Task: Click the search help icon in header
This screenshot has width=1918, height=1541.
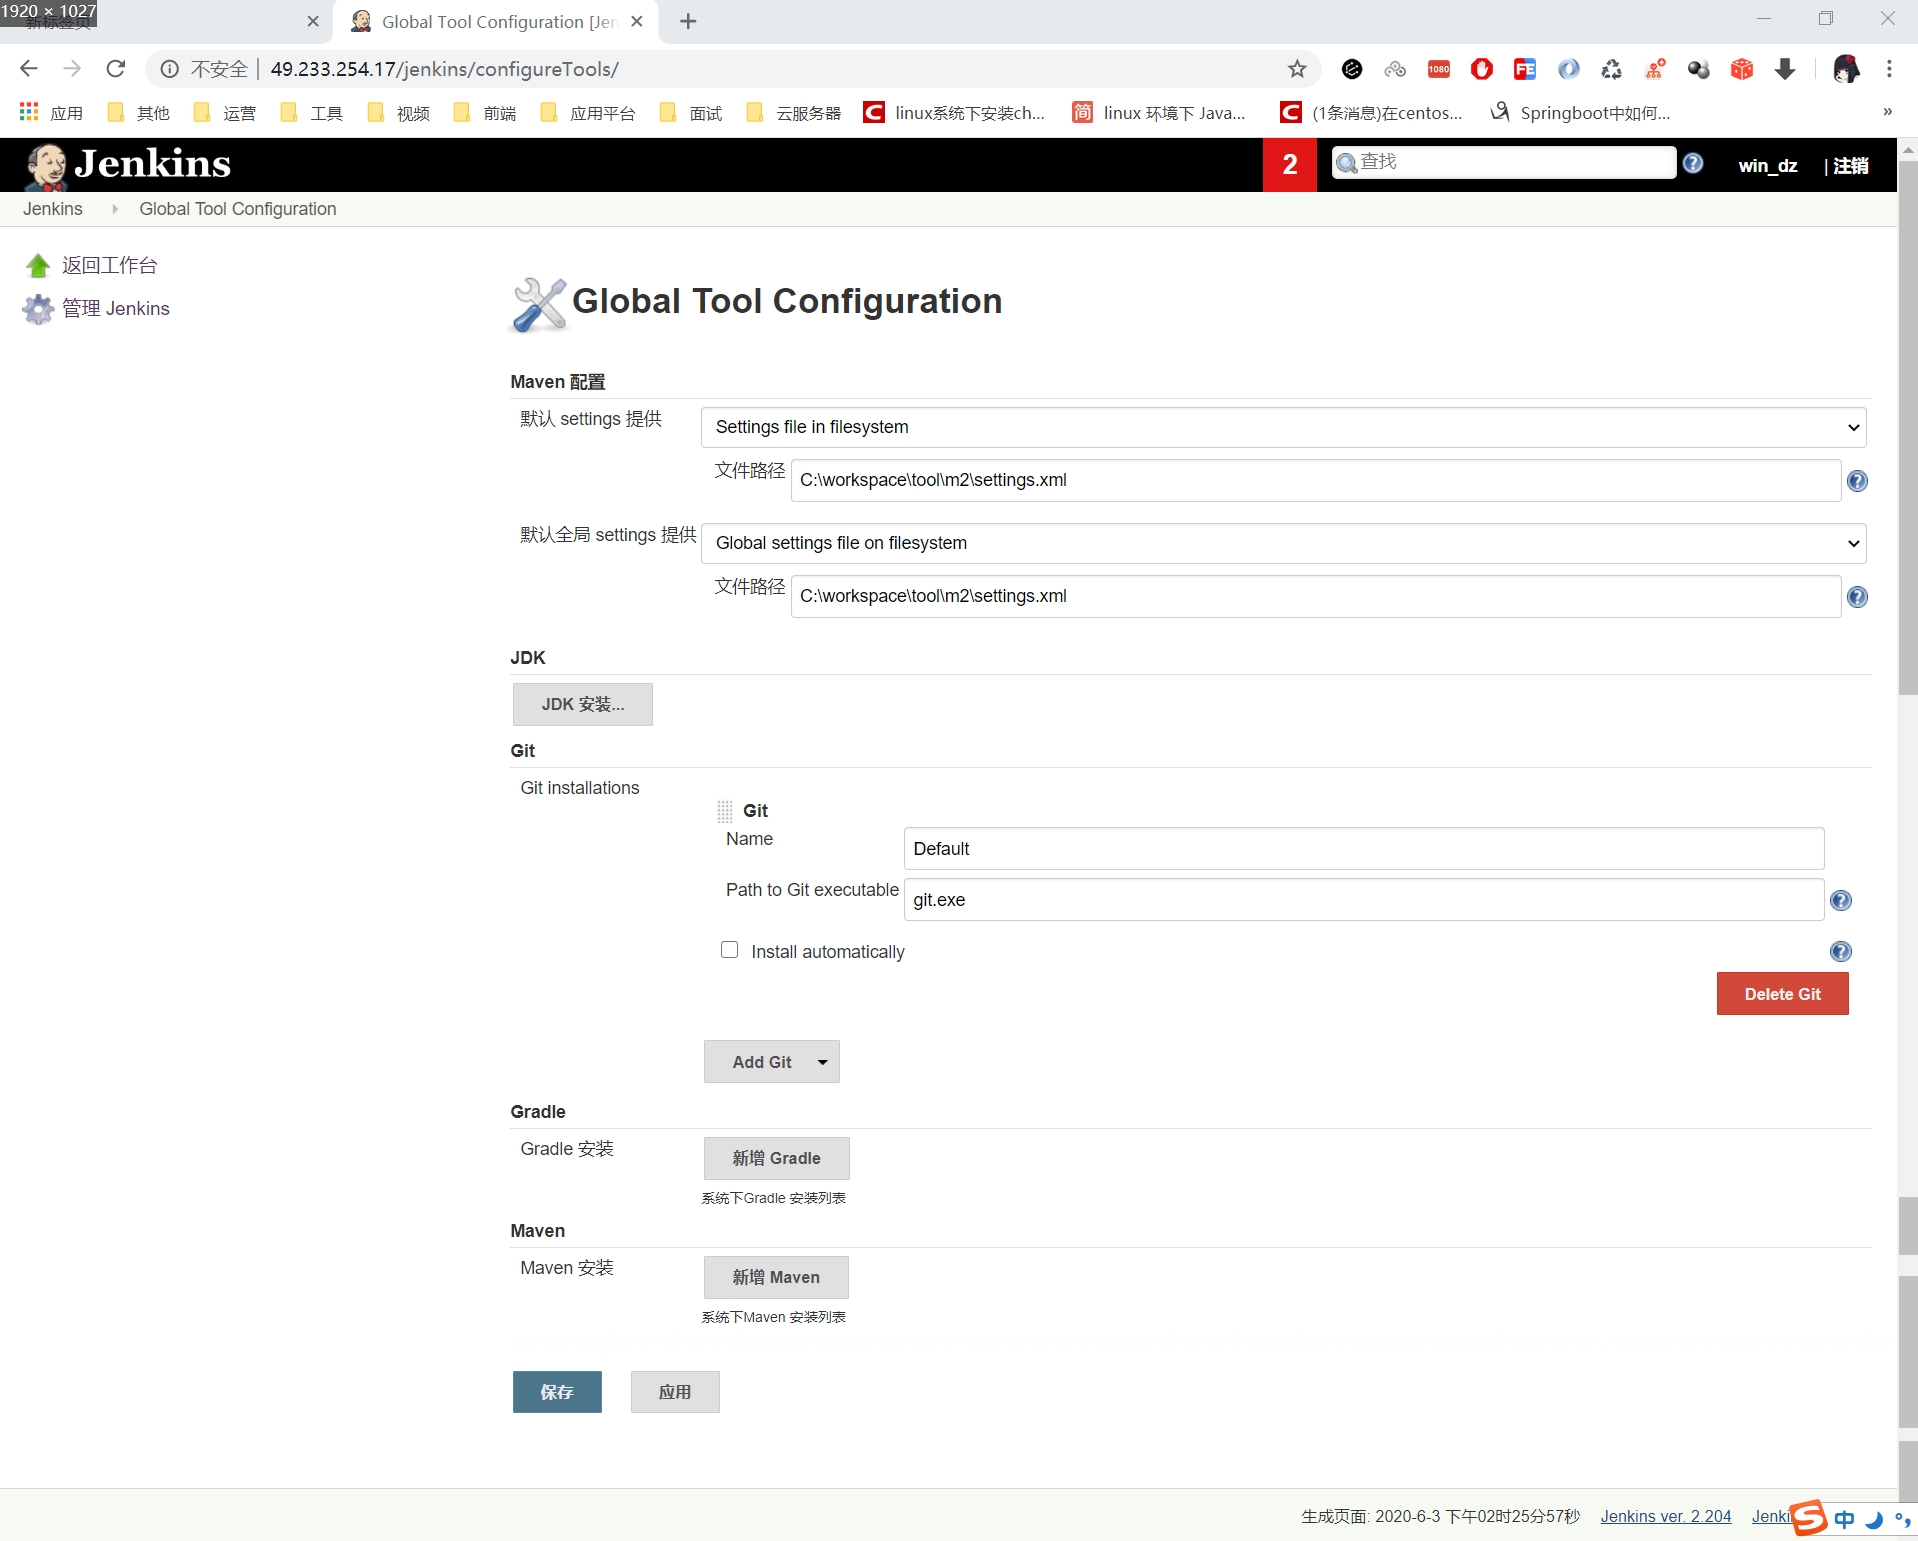Action: point(1693,164)
